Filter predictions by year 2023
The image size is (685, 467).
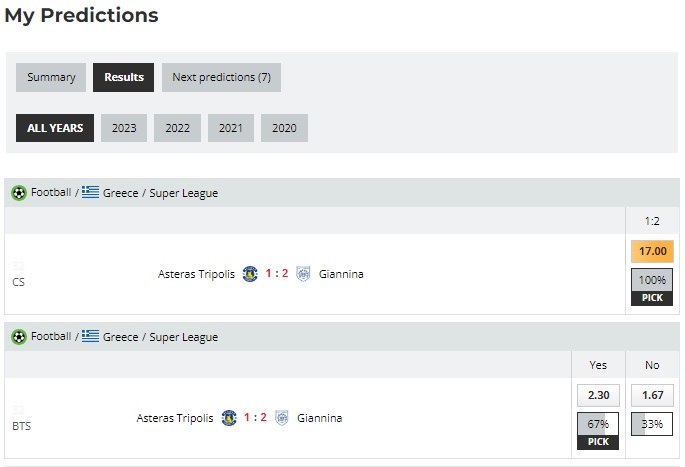[124, 128]
